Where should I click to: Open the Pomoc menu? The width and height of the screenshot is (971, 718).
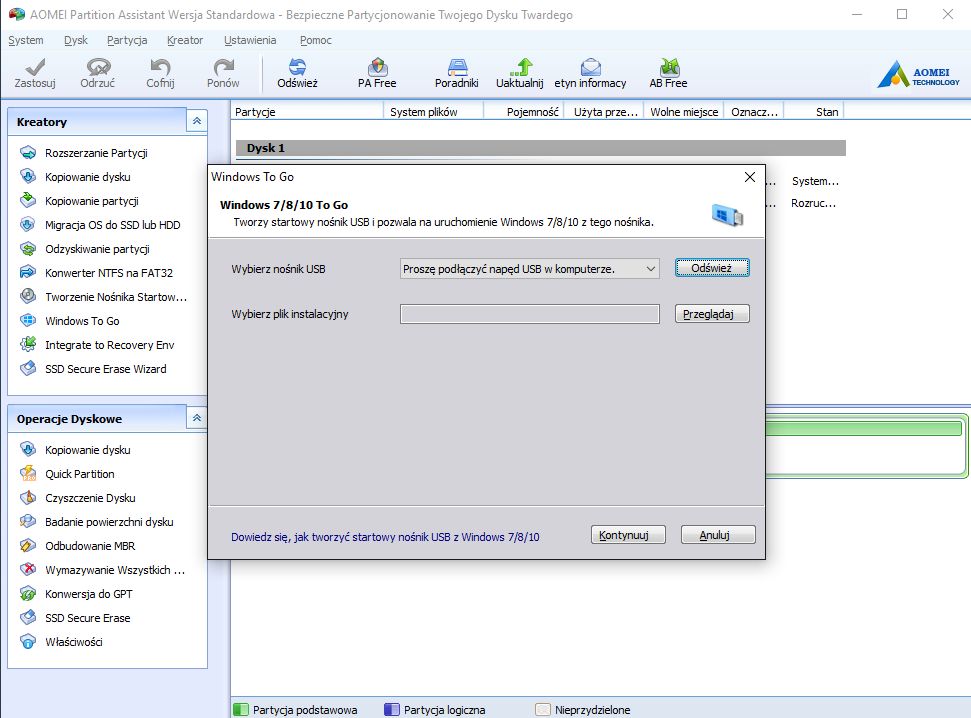316,40
